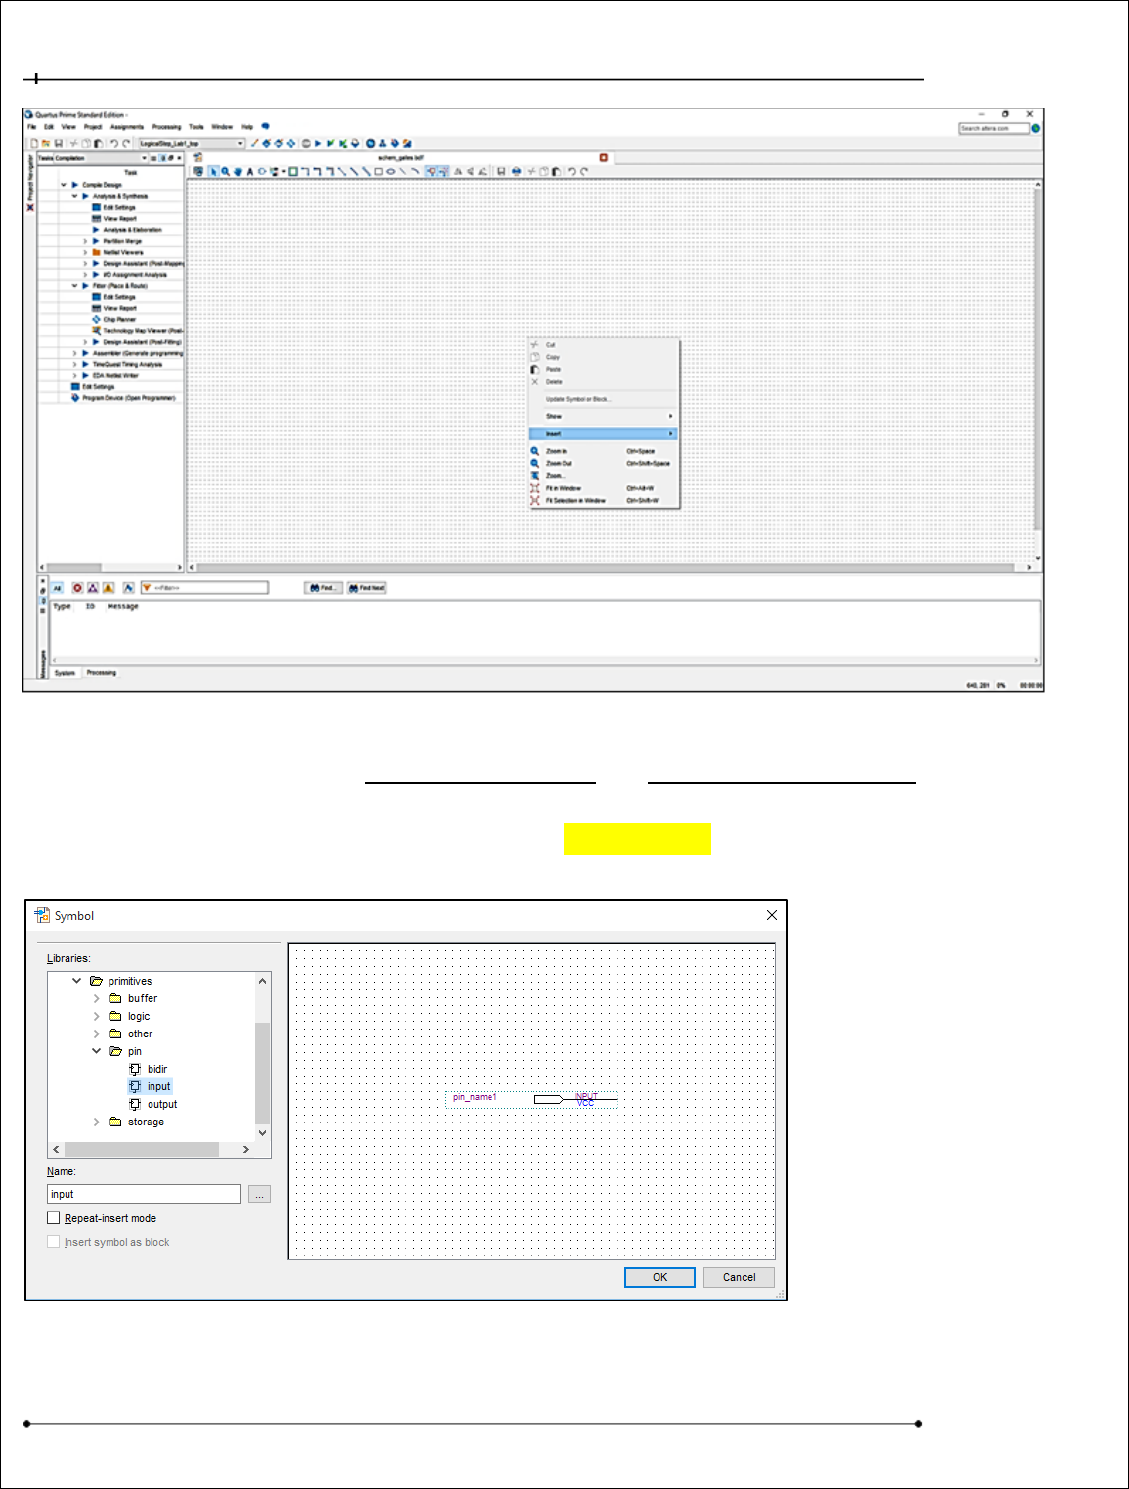This screenshot has height=1489, width=1129.
Task: Click the Search altera.com field
Action: (x=993, y=128)
